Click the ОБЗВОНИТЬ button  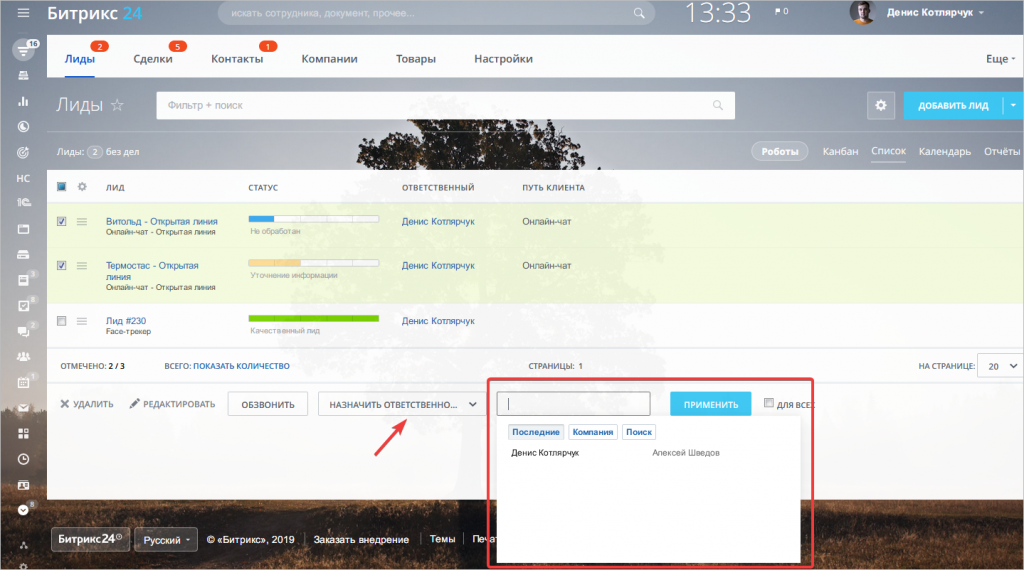tap(268, 404)
